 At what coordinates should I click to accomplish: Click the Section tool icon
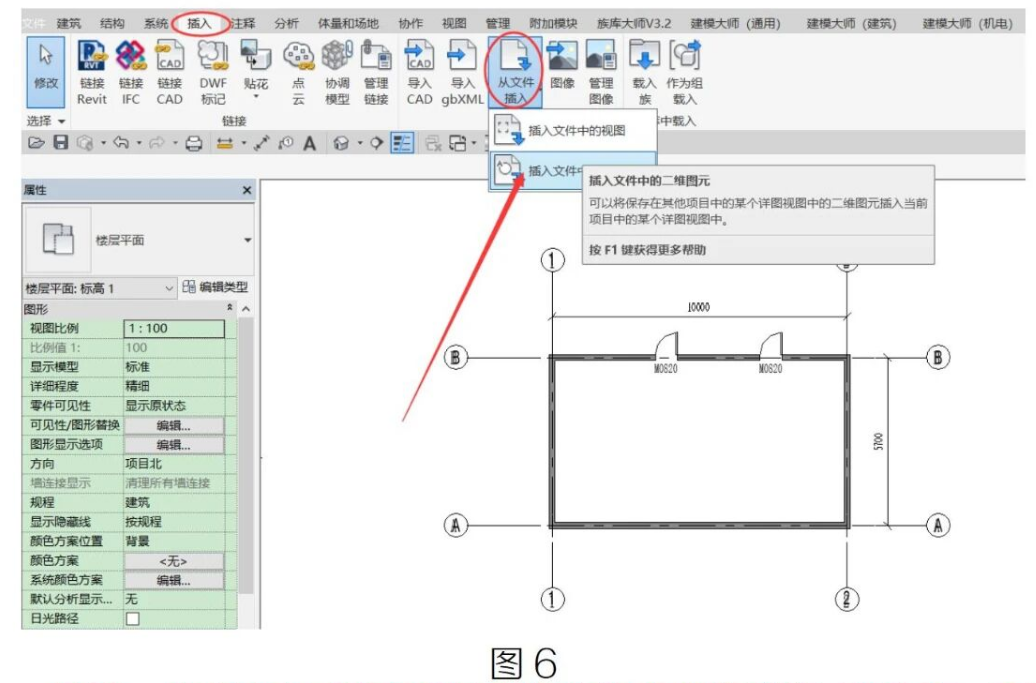coord(377,143)
